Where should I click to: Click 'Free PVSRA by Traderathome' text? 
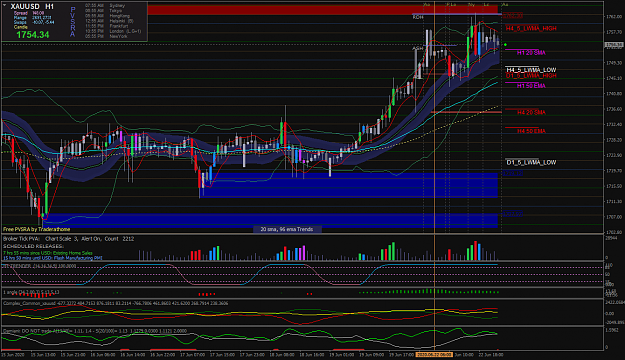37,229
